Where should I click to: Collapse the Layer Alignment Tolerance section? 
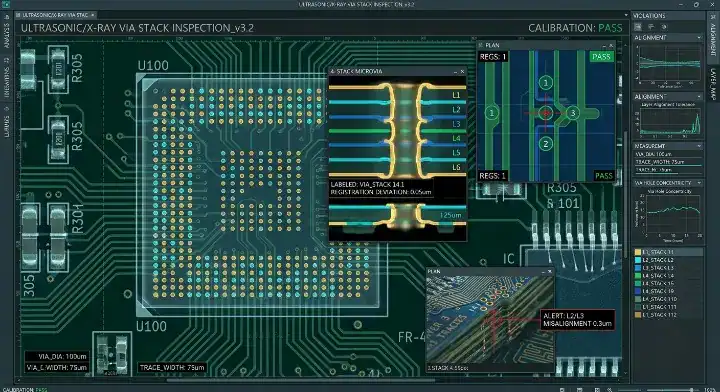click(699, 97)
